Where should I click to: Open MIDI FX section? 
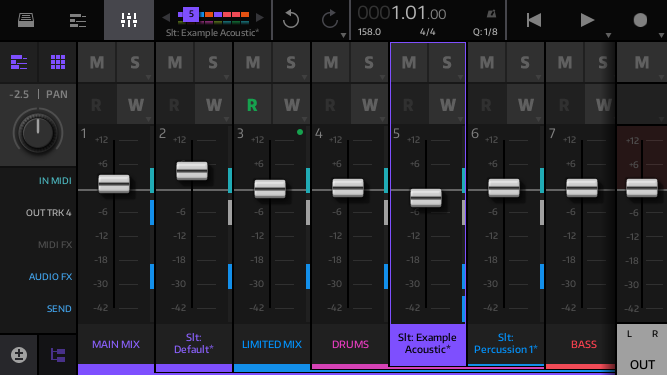55,244
